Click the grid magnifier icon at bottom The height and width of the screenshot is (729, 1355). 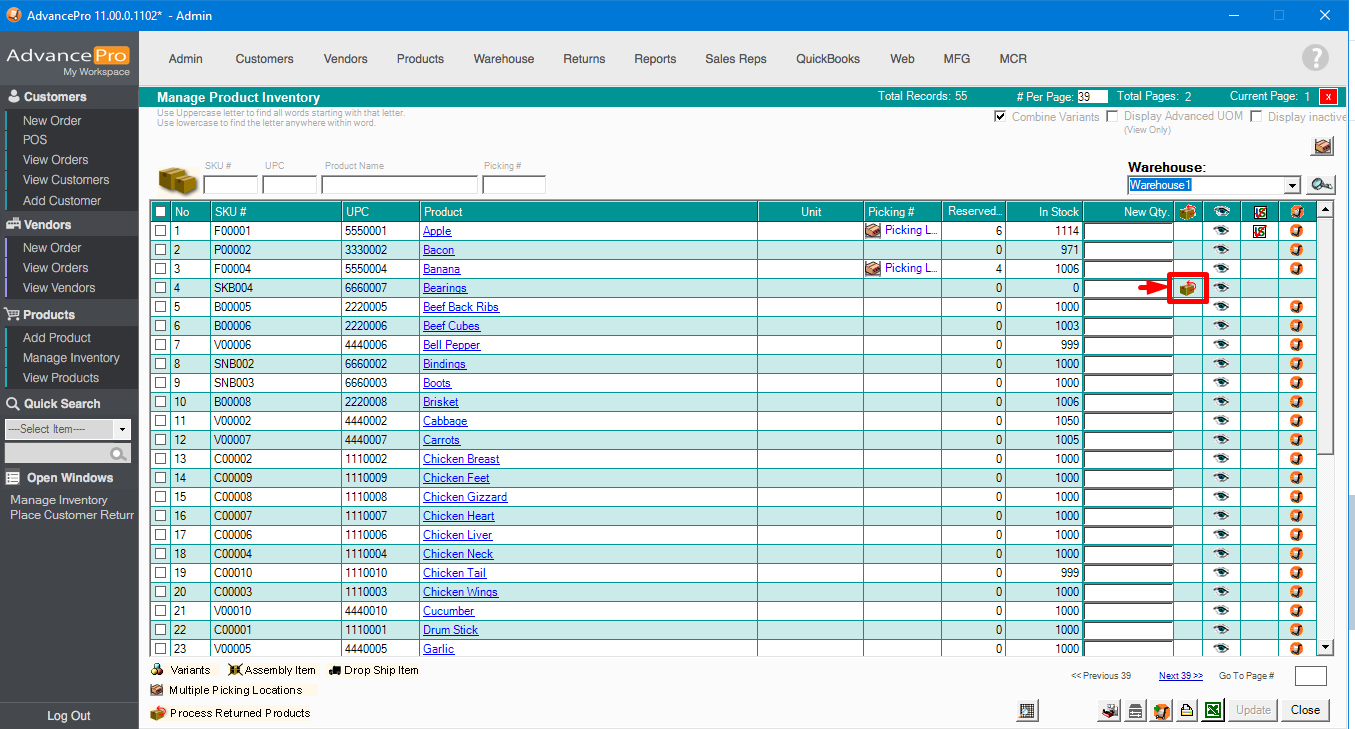click(1026, 711)
